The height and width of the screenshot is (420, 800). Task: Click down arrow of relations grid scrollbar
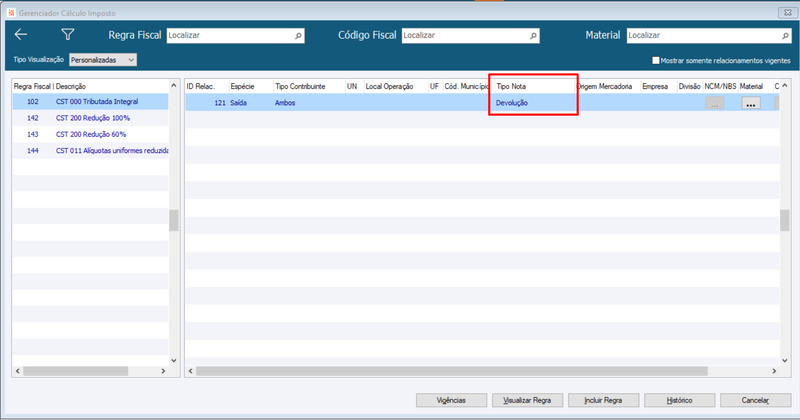coord(785,360)
